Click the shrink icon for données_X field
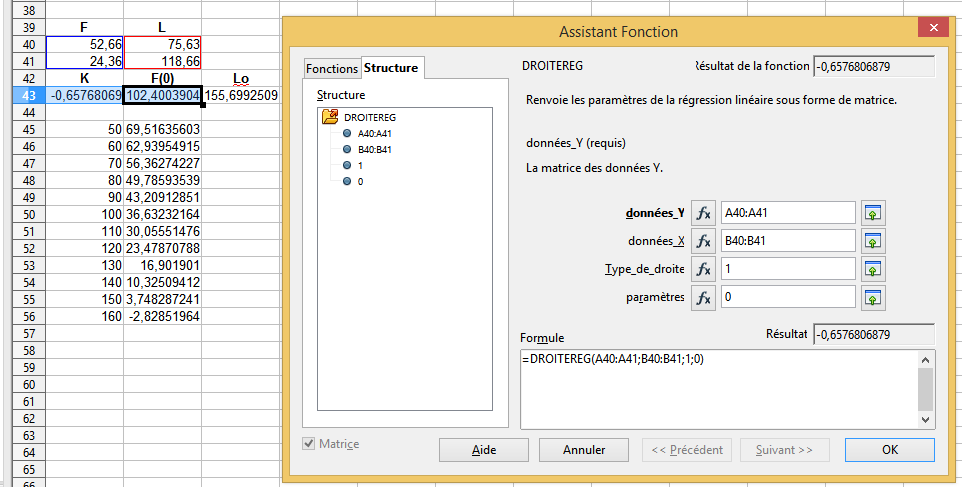This screenshot has width=962, height=487. [x=873, y=241]
